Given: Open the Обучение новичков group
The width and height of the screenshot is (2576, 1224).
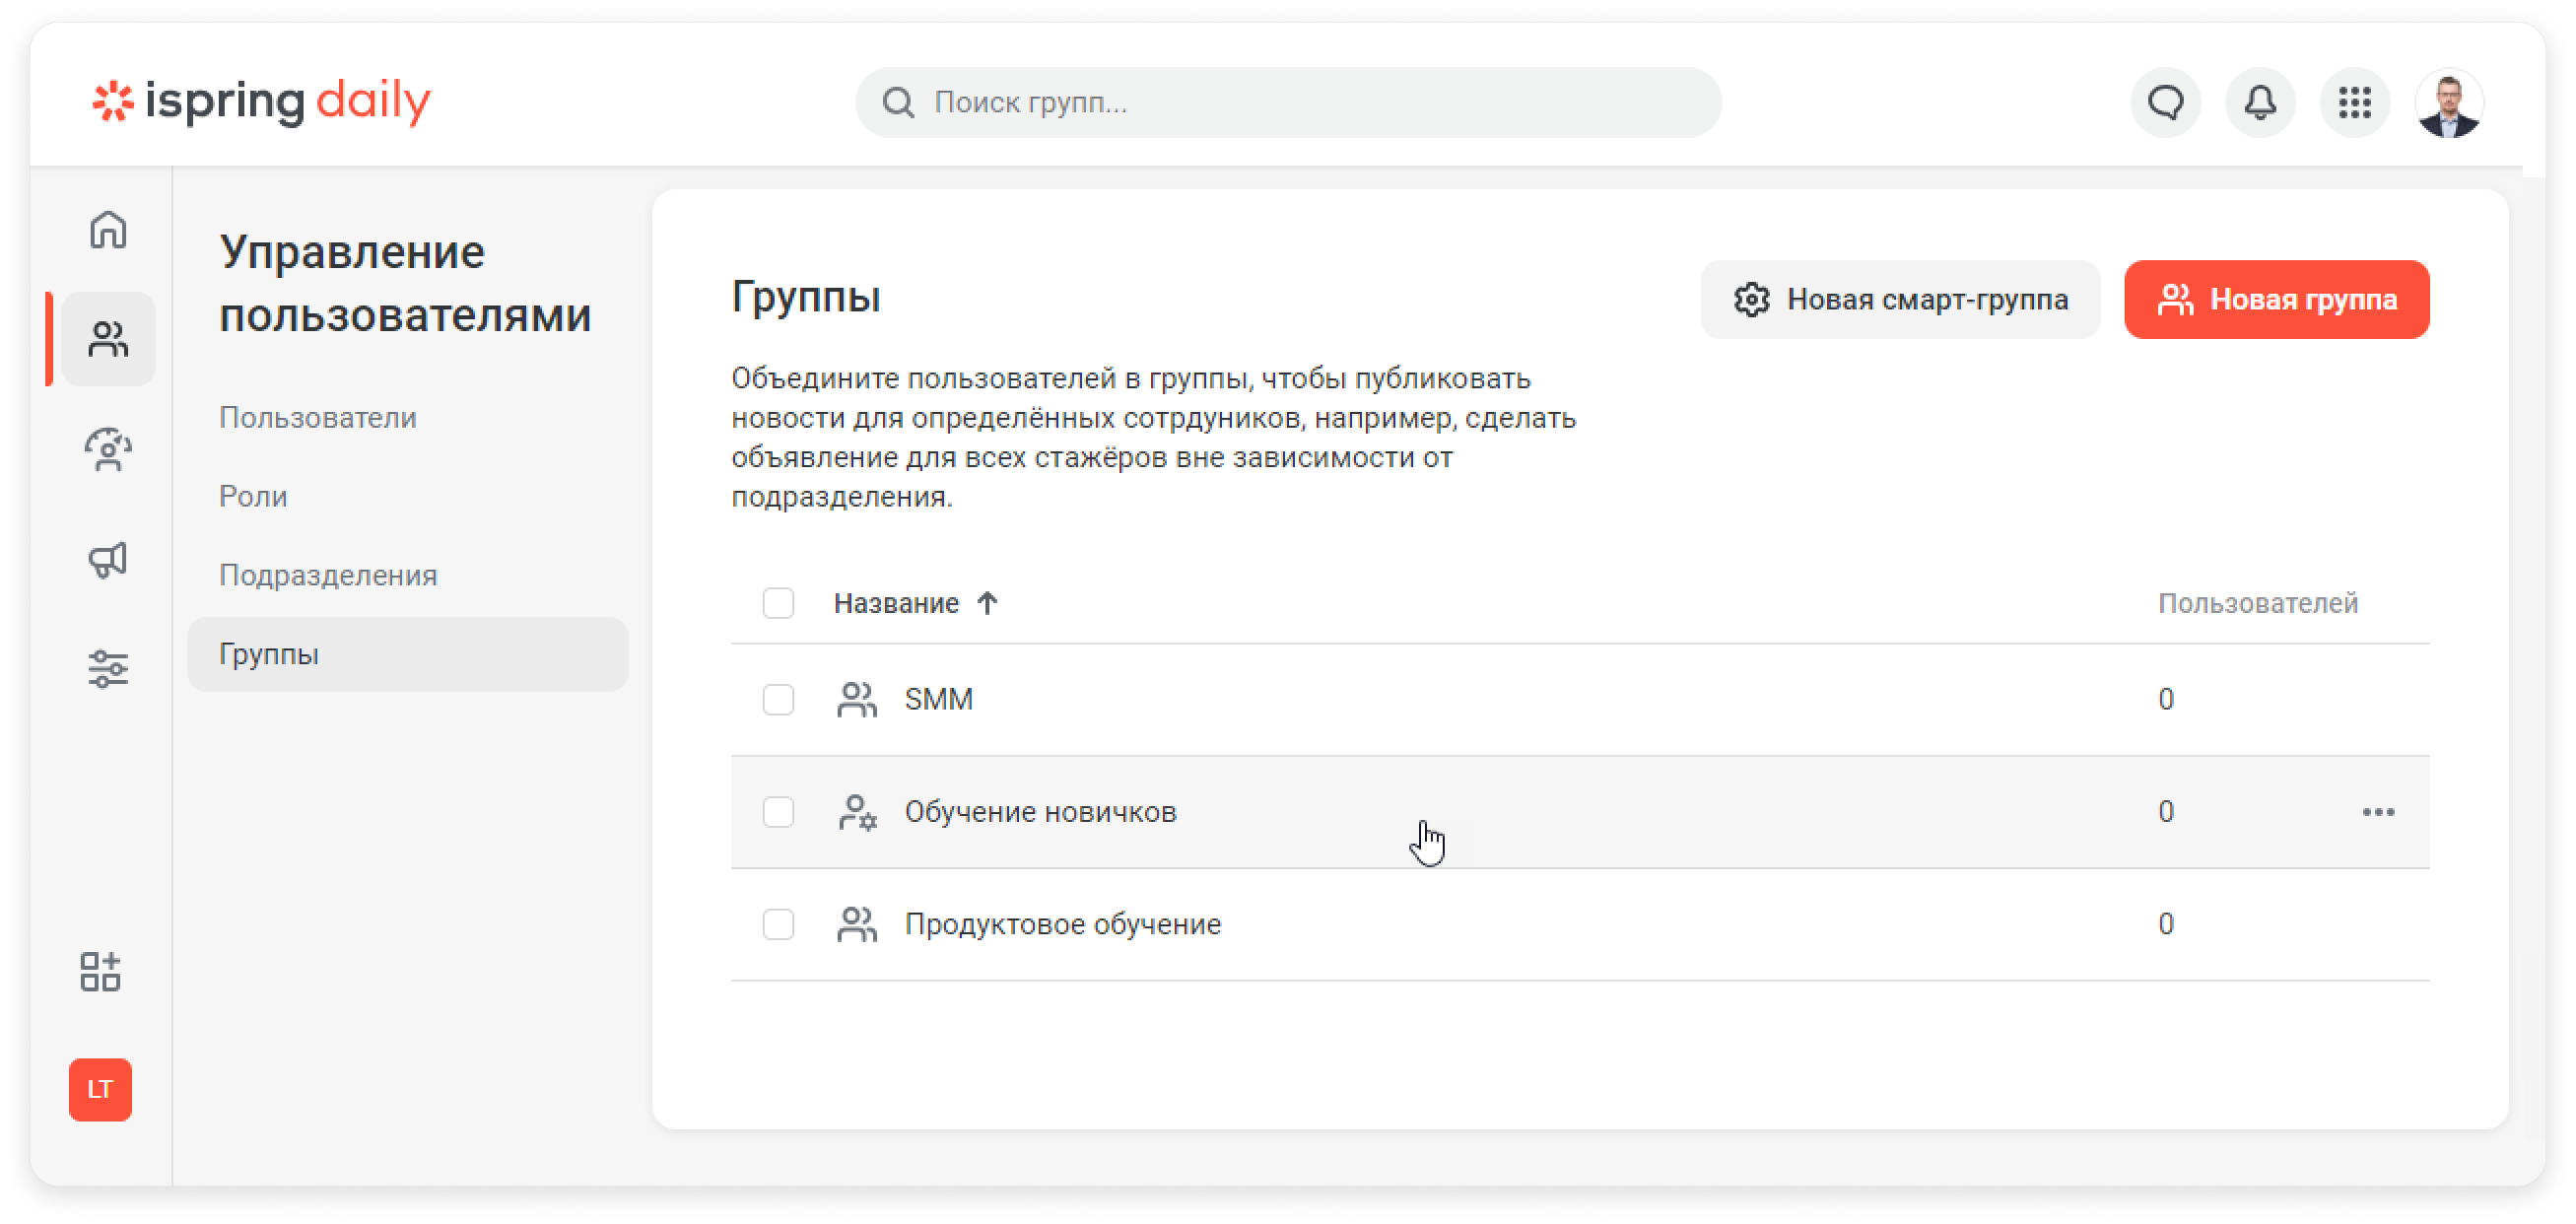Looking at the screenshot, I should pyautogui.click(x=1040, y=812).
